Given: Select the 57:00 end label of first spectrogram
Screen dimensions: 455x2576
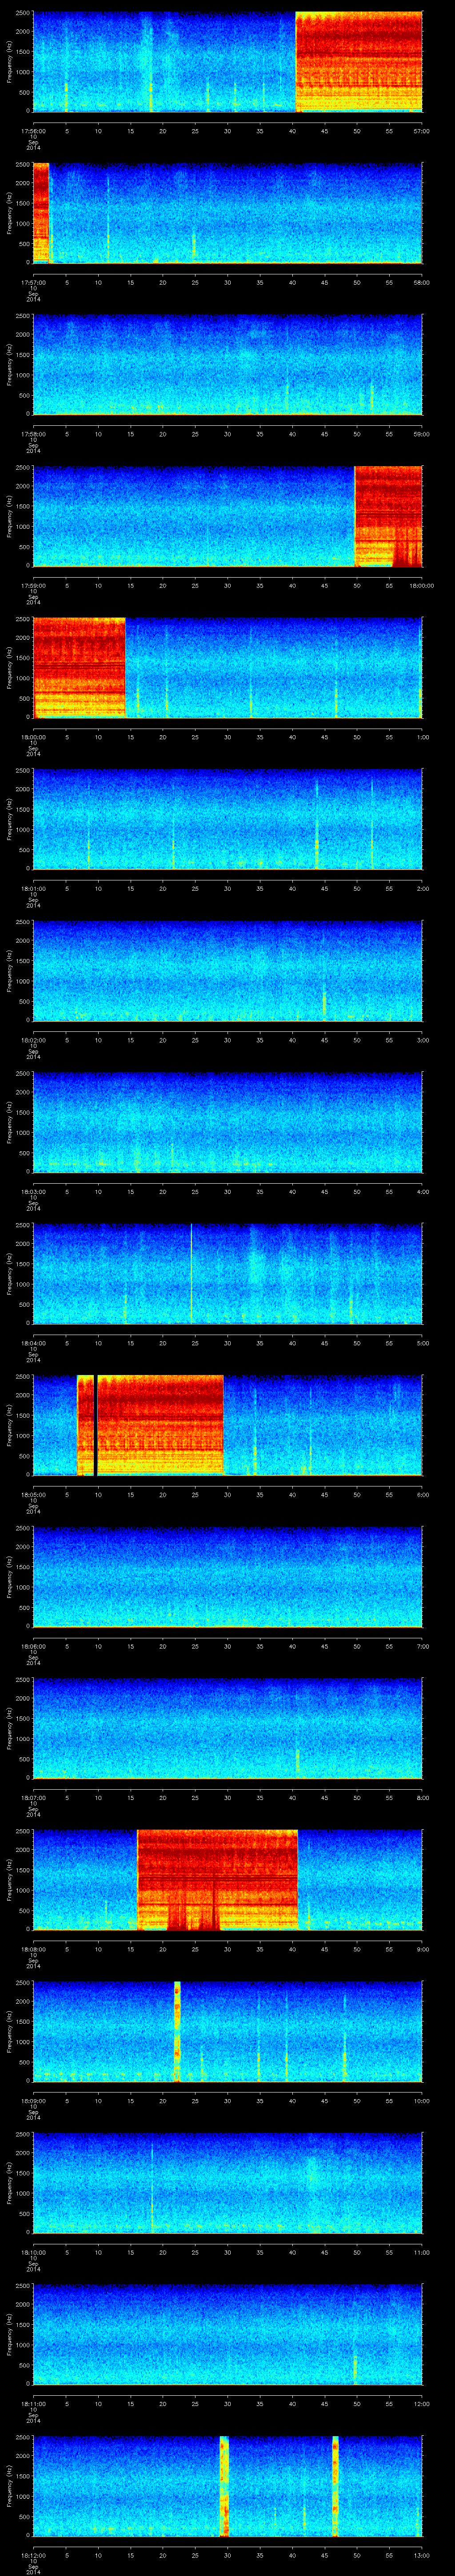Looking at the screenshot, I should pos(421,130).
